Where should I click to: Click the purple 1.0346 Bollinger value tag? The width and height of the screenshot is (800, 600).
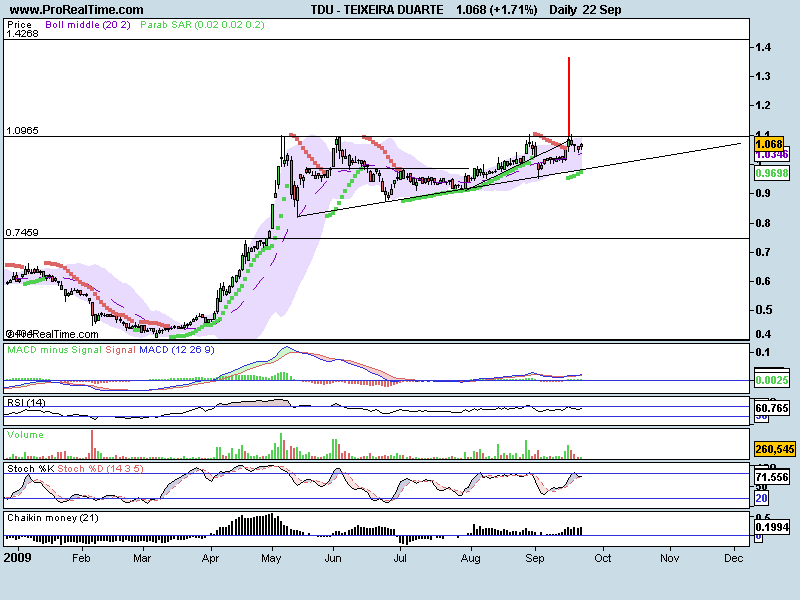point(772,155)
